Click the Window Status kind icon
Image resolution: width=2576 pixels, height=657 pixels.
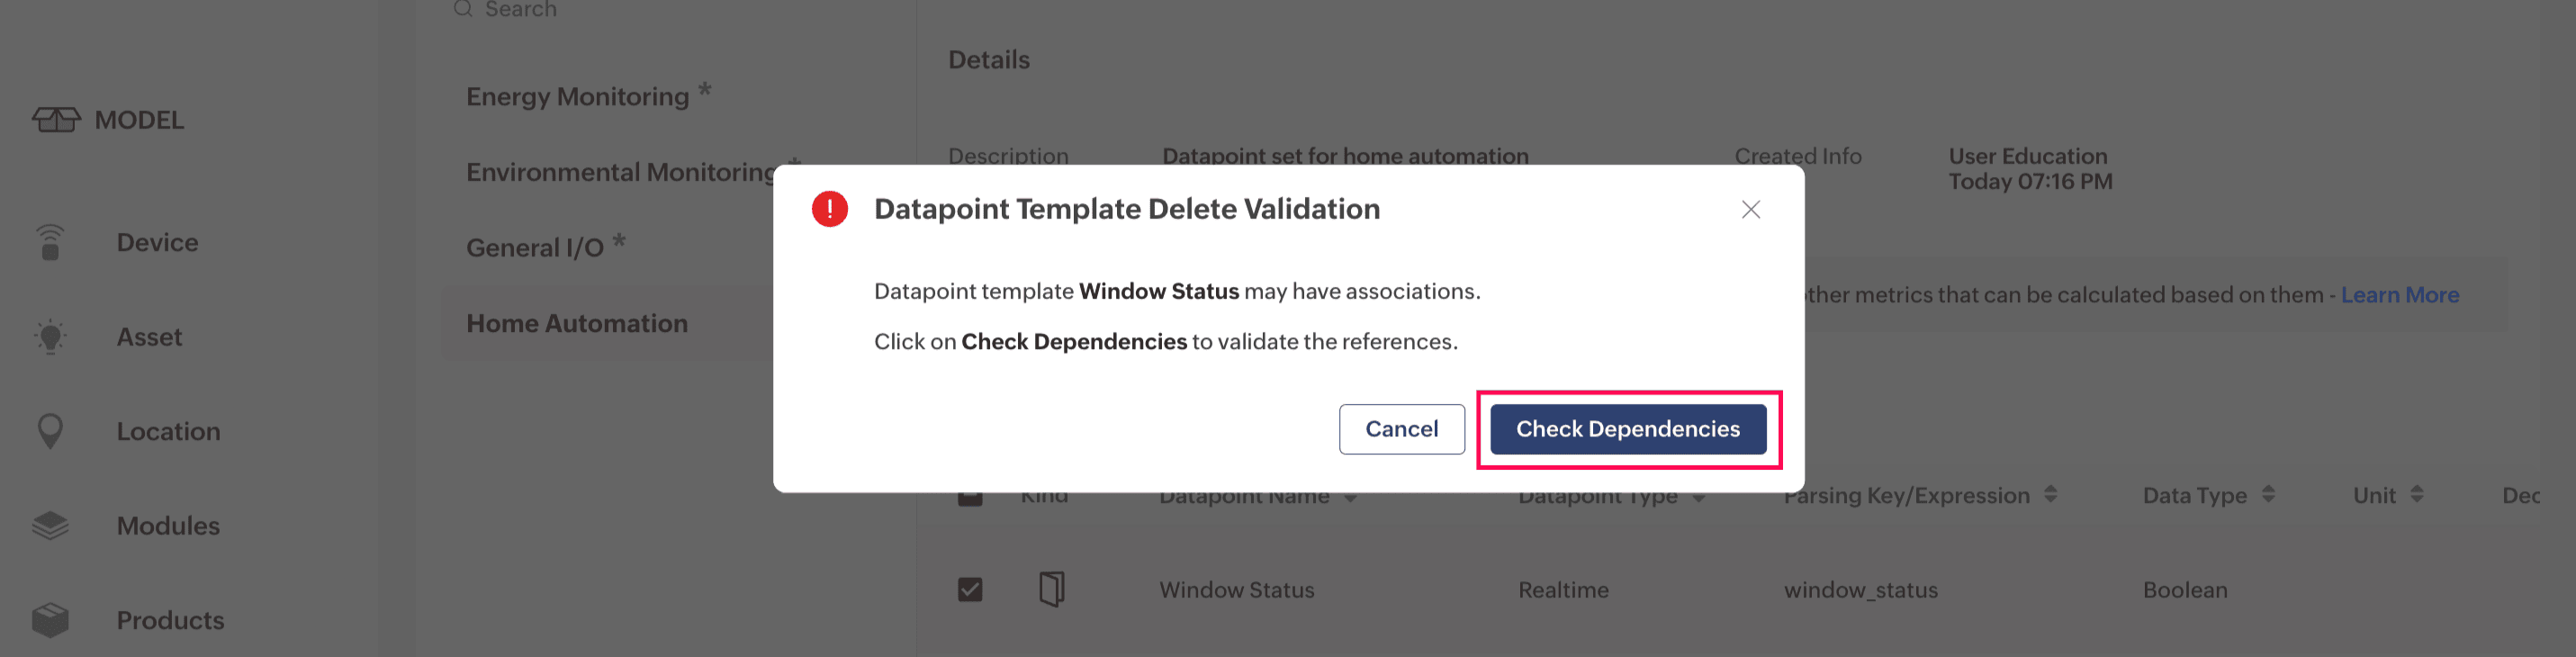[1051, 589]
